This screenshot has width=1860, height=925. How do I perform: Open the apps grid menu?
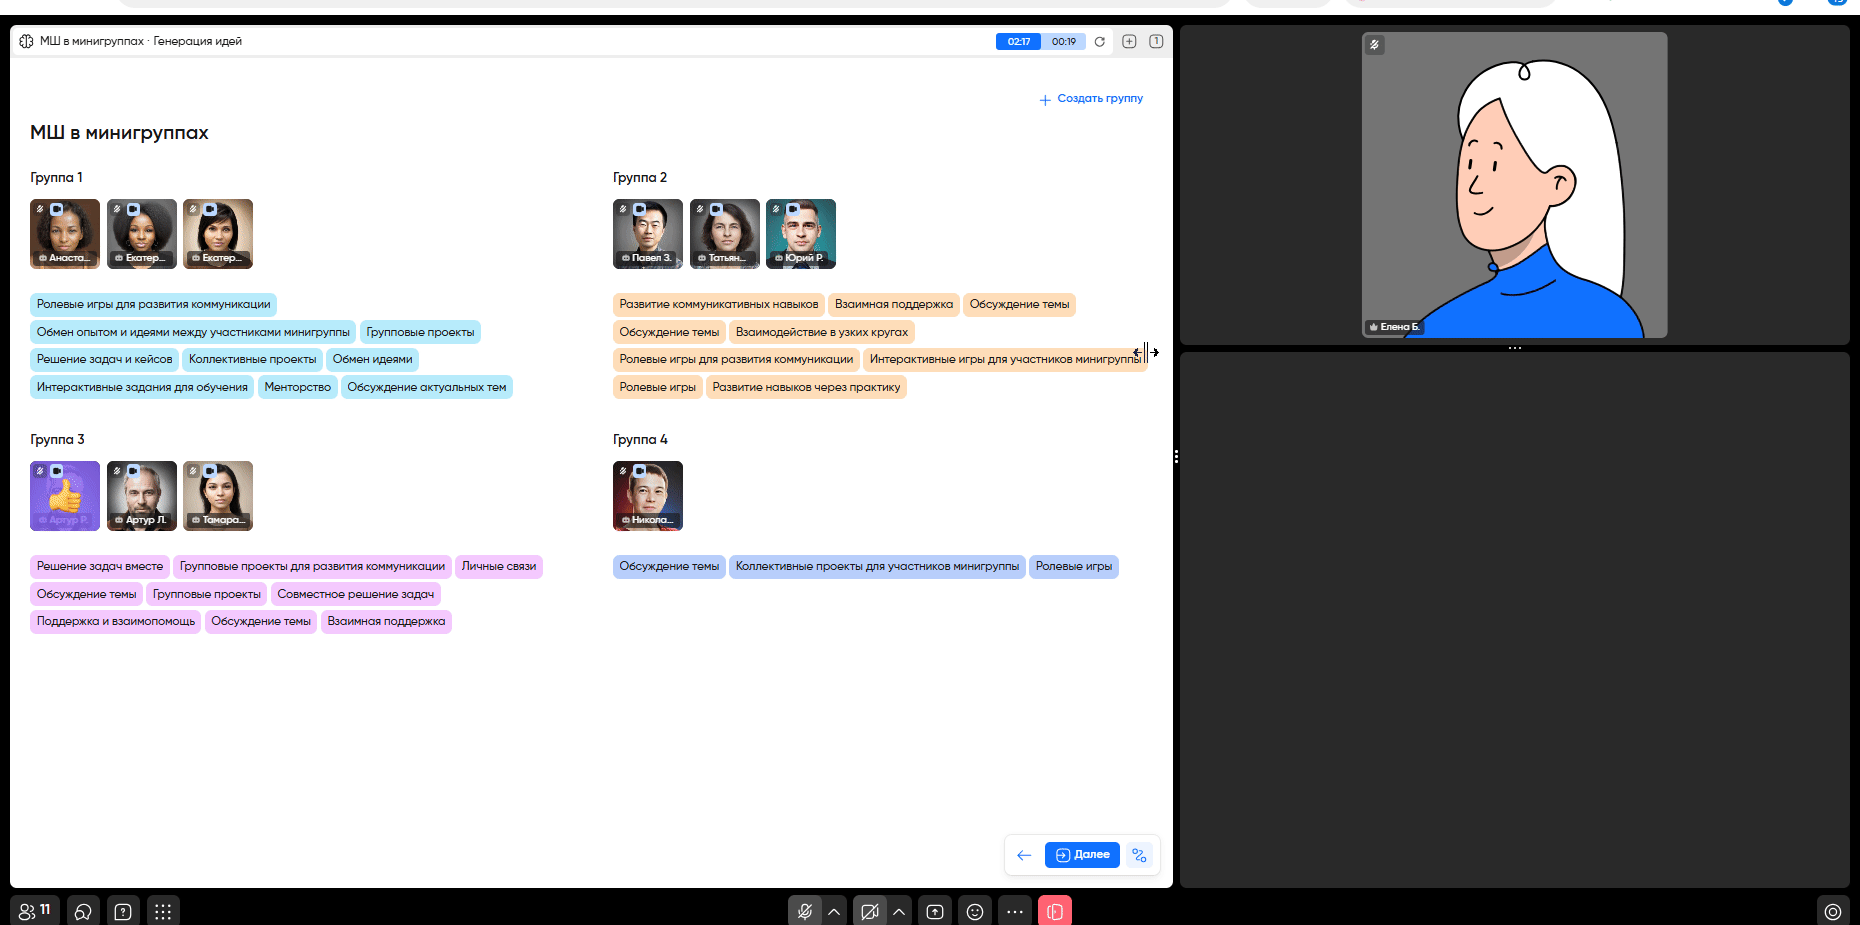163,911
